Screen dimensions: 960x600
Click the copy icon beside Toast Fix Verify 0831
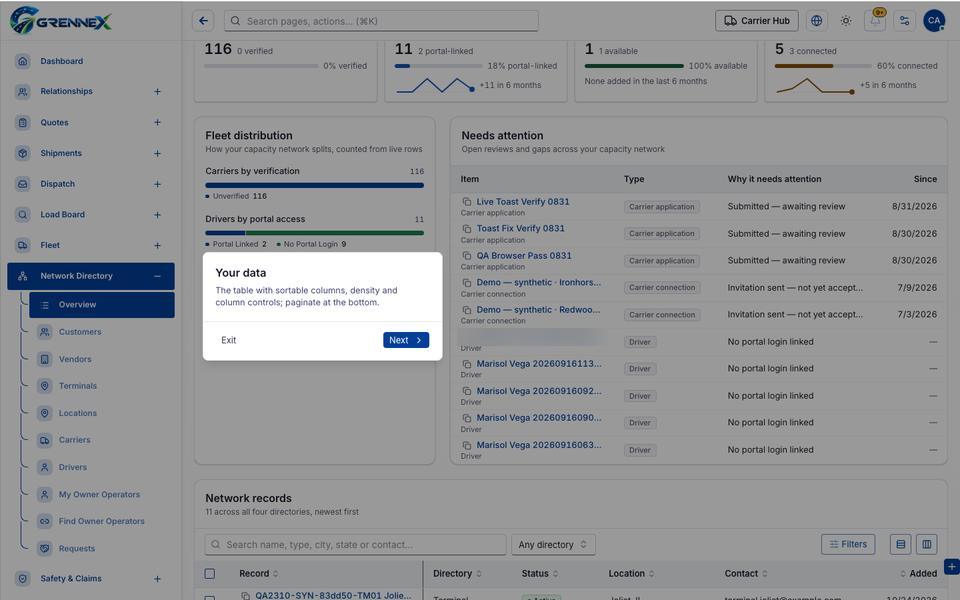pyautogui.click(x=467, y=228)
